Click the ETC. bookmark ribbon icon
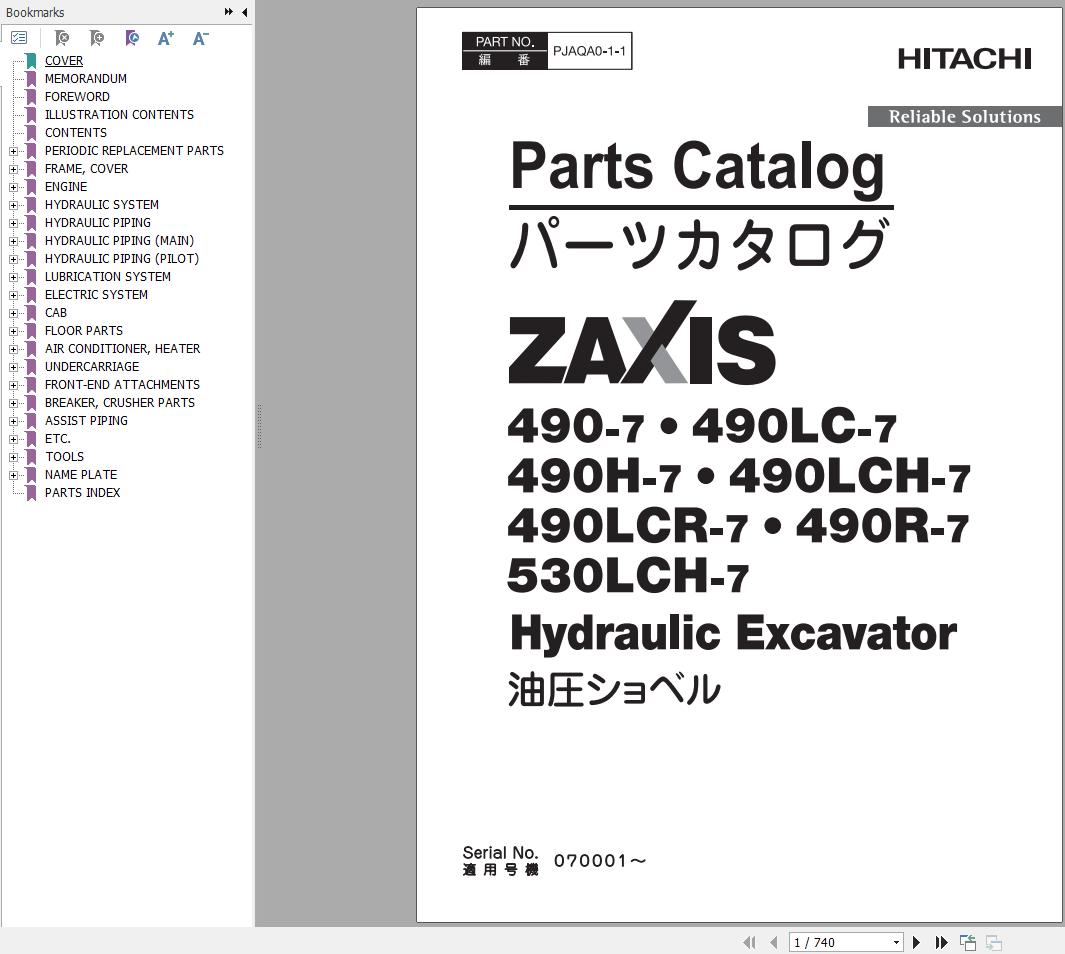The width and height of the screenshot is (1065, 954). click(x=31, y=439)
